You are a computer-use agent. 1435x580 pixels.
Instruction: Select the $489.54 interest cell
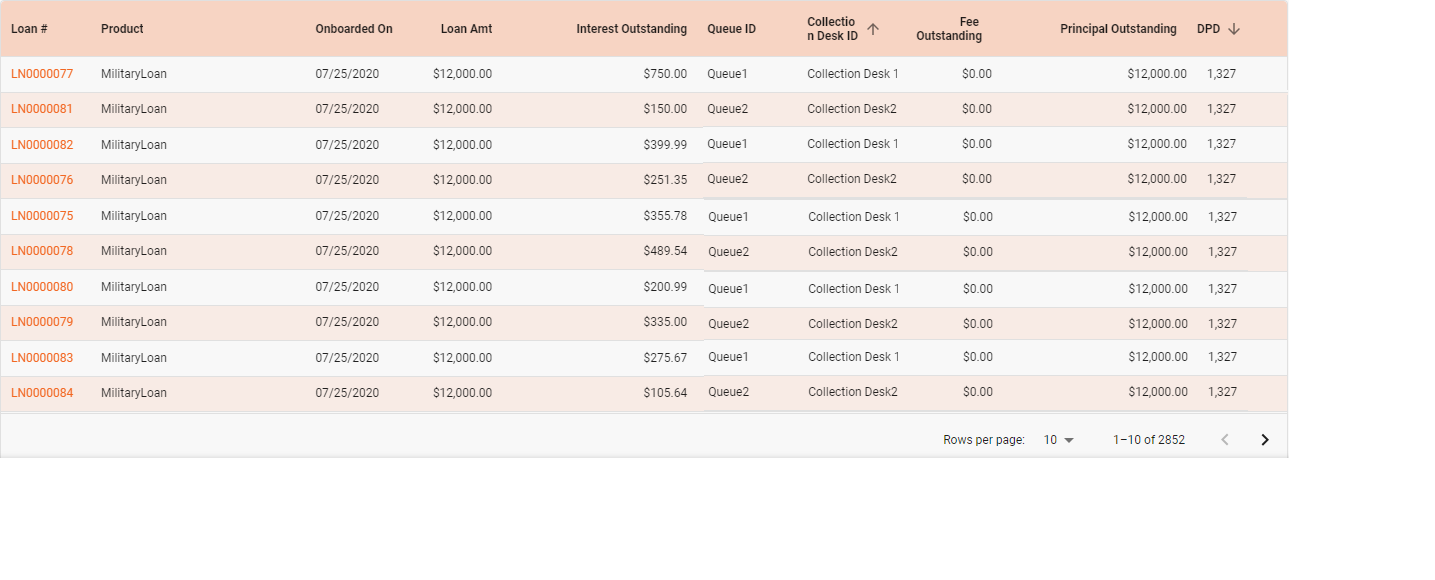(665, 251)
